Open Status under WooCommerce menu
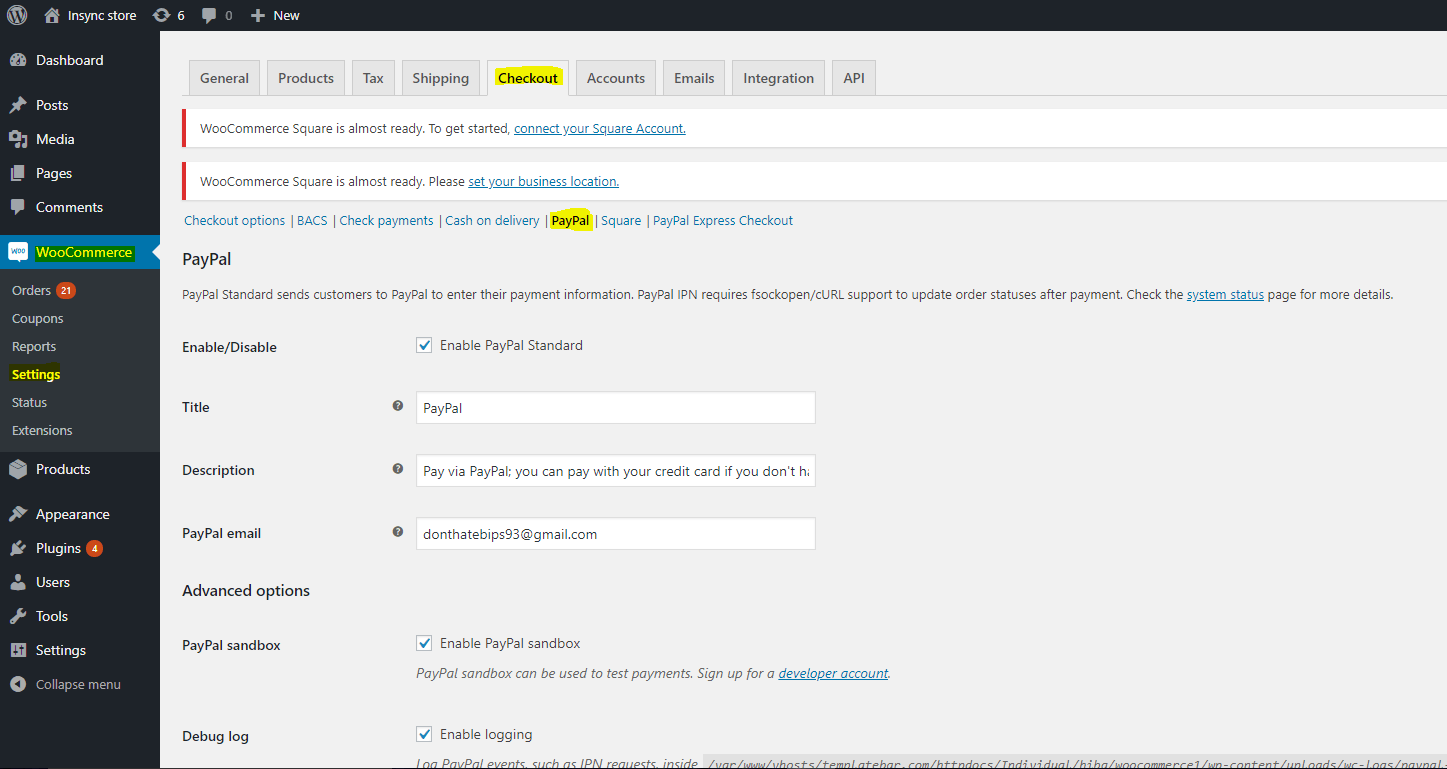This screenshot has width=1447, height=769. pyautogui.click(x=29, y=402)
